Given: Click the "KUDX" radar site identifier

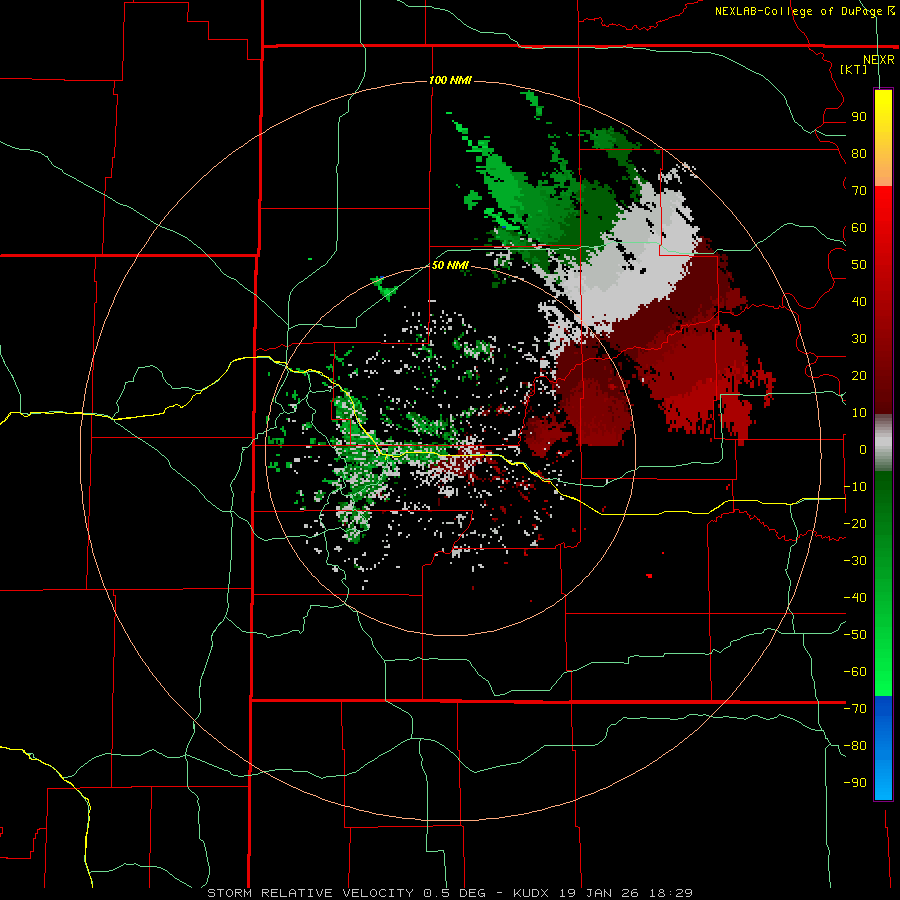Looking at the screenshot, I should coord(532,893).
